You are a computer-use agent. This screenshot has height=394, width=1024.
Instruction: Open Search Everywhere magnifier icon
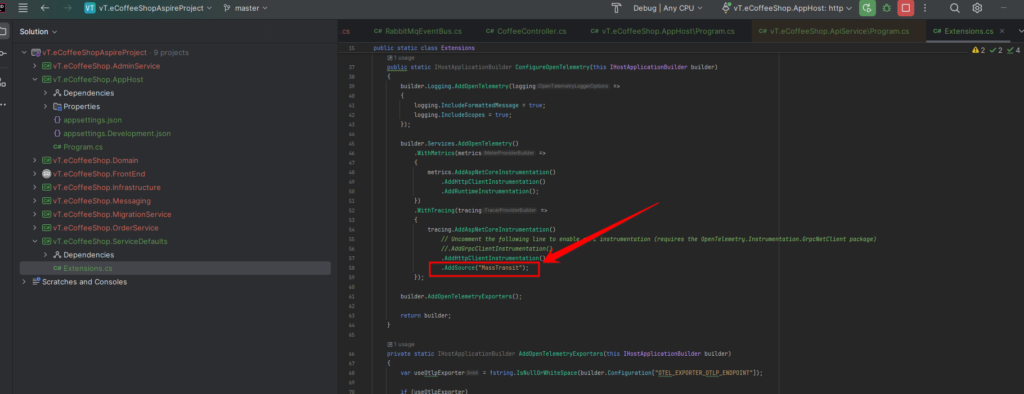click(x=954, y=8)
